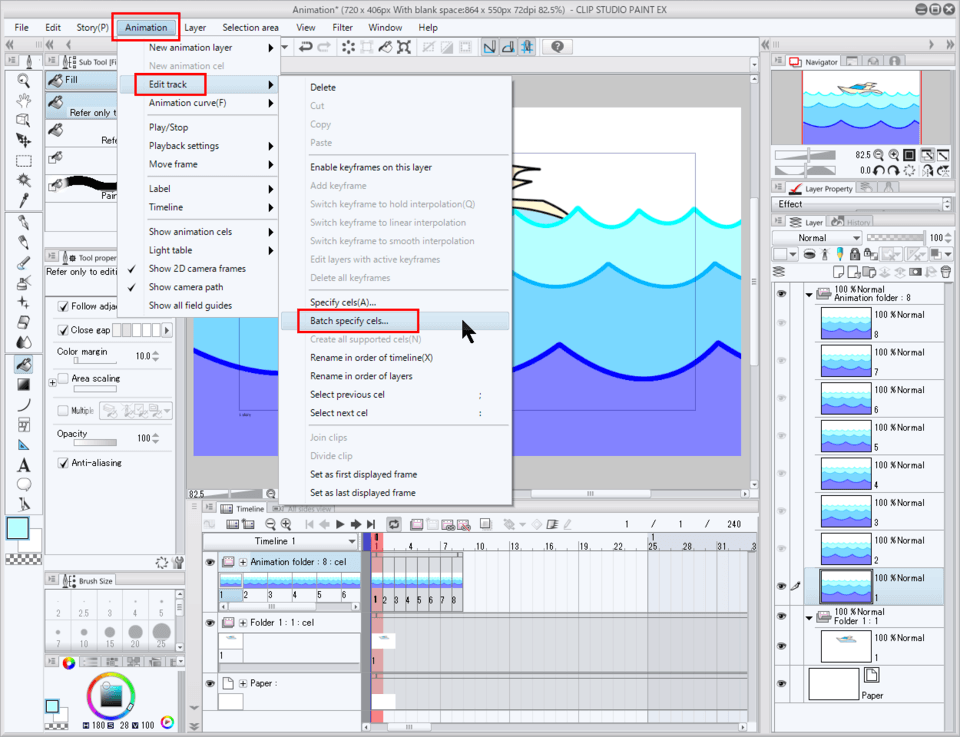Viewport: 960px width, 737px height.
Task: Select the Eraser tool in the toolbox
Action: coord(24,322)
